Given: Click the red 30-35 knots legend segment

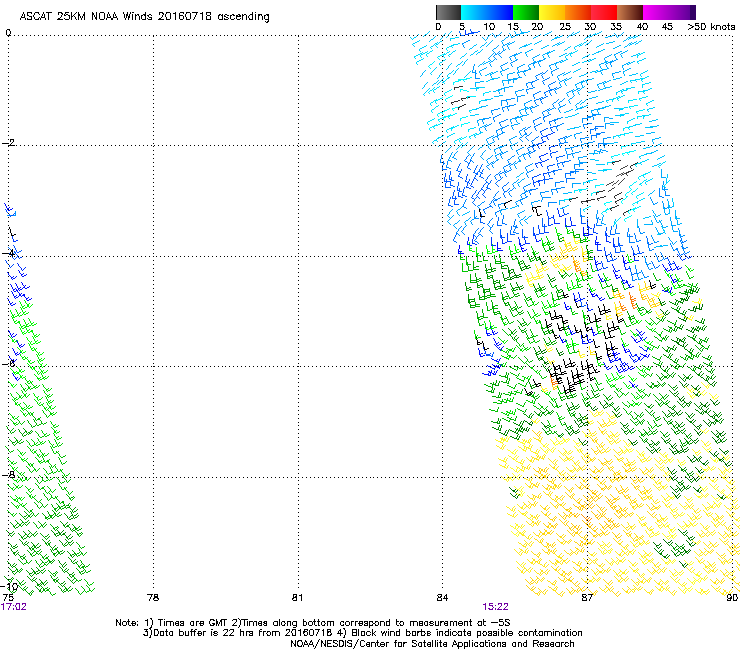Looking at the screenshot, I should click(x=604, y=12).
